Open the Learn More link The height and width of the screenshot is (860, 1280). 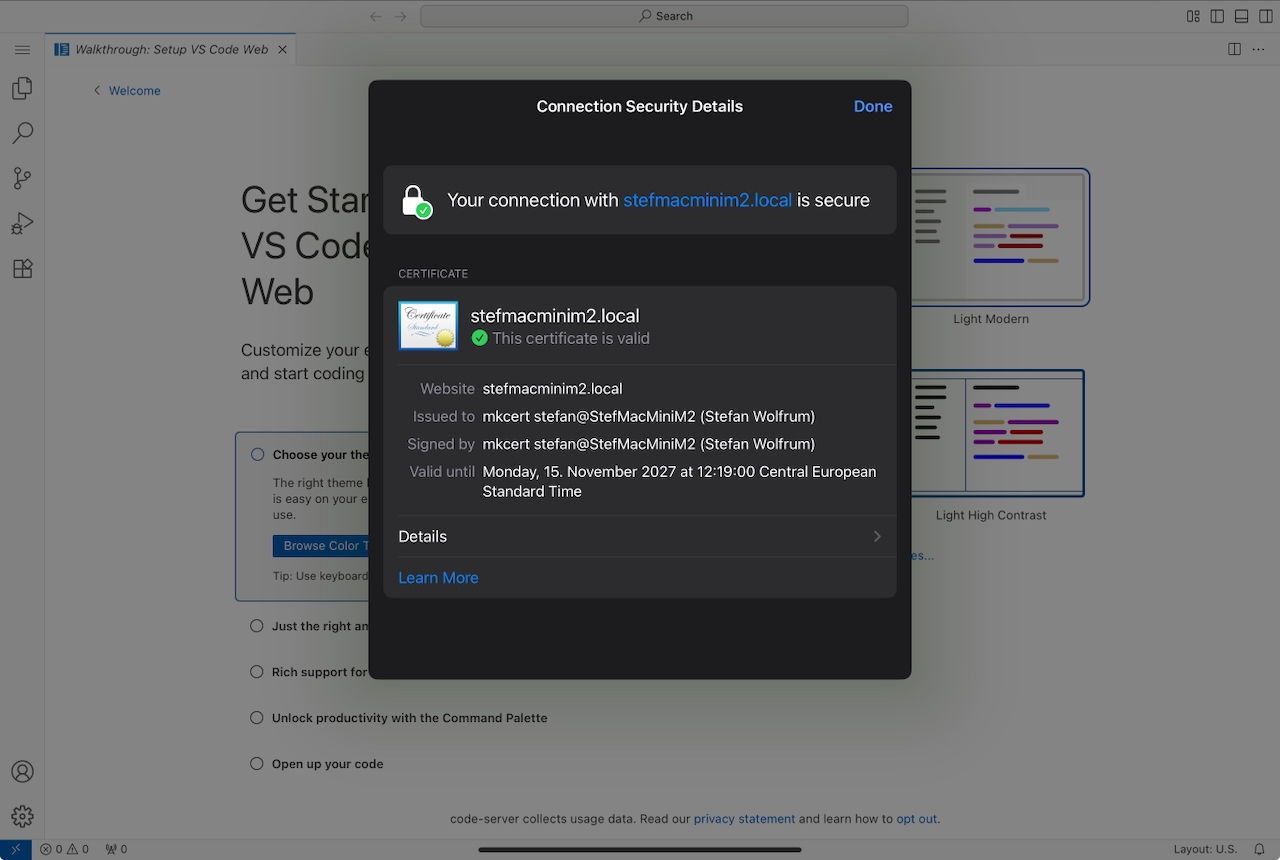438,578
